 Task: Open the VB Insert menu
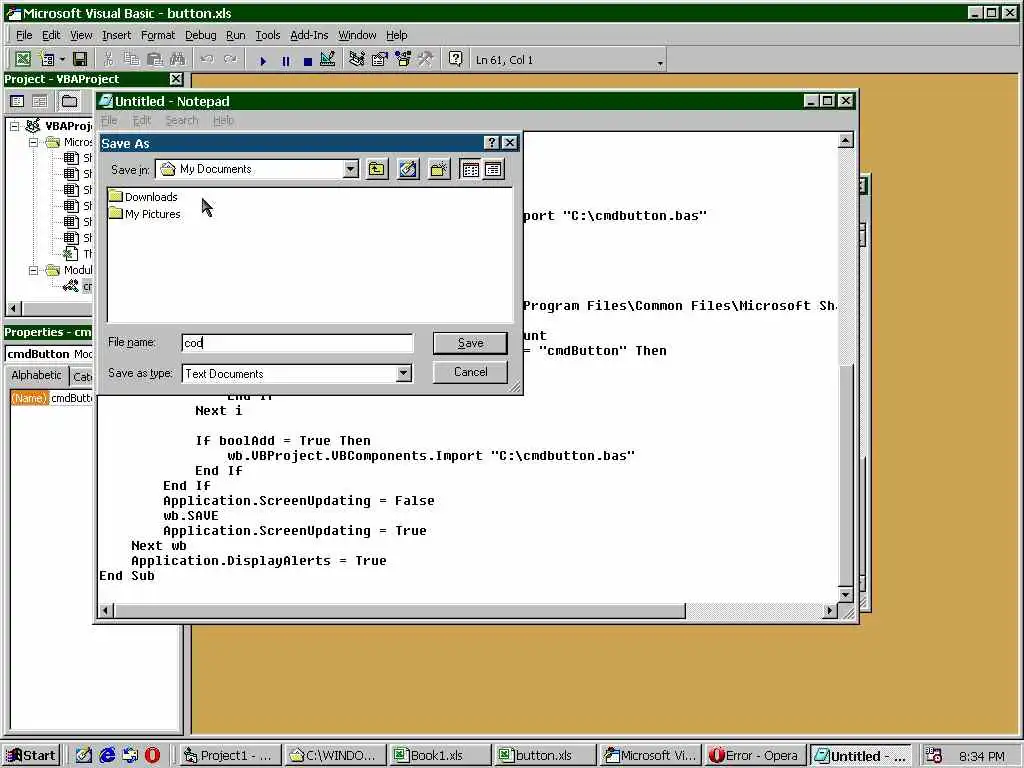[116, 35]
